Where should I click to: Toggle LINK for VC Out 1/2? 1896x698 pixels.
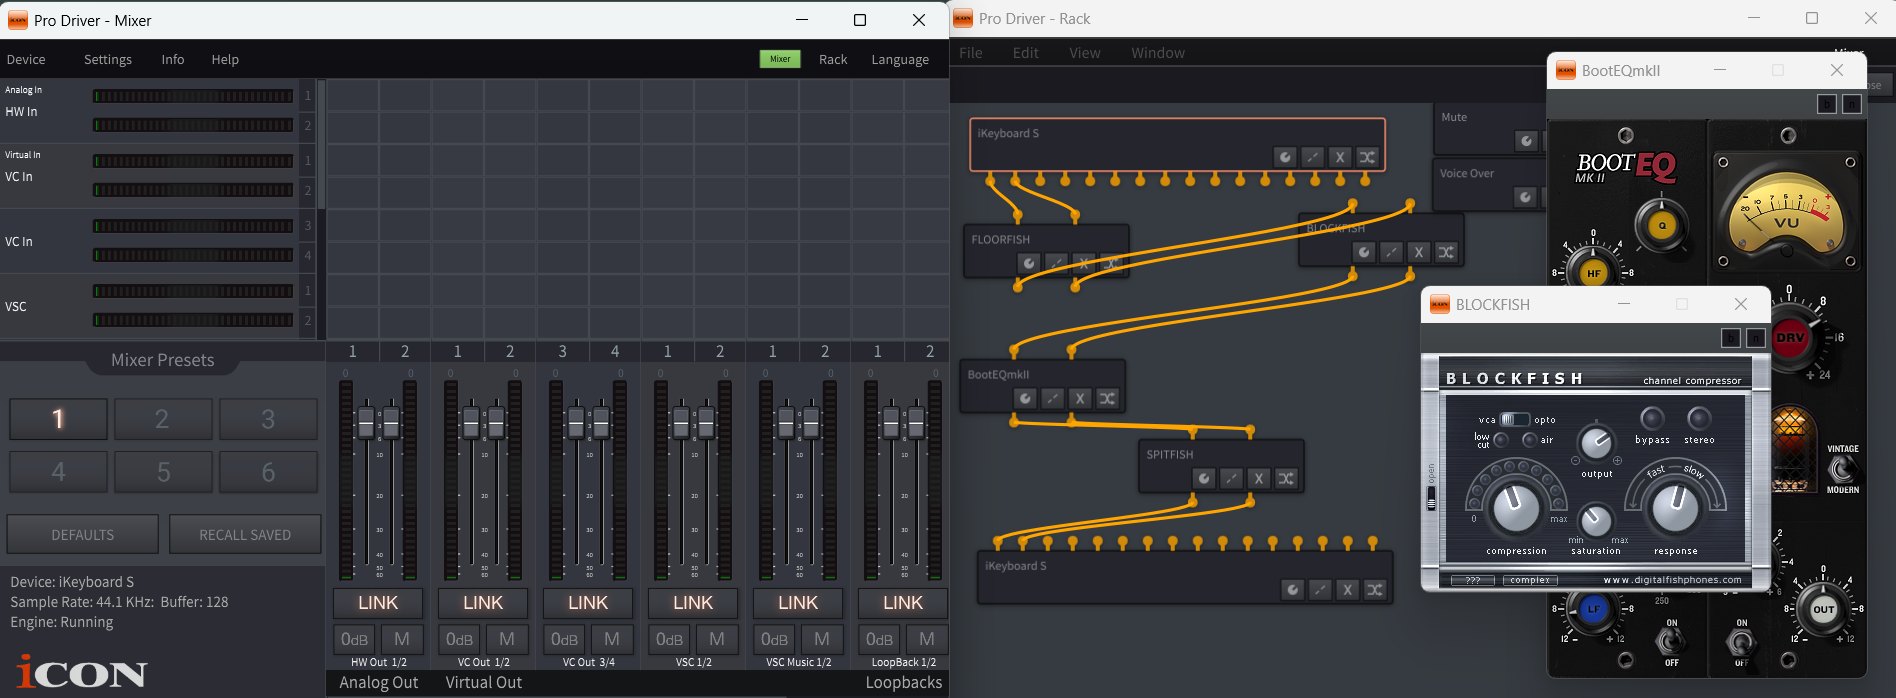483,603
